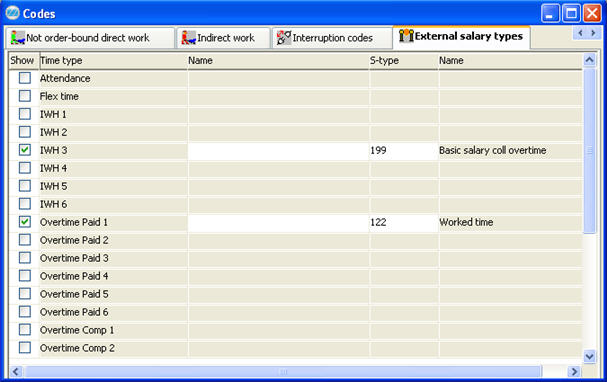Click the vertical scrollbar down arrow
The image size is (607, 382).
(x=590, y=356)
